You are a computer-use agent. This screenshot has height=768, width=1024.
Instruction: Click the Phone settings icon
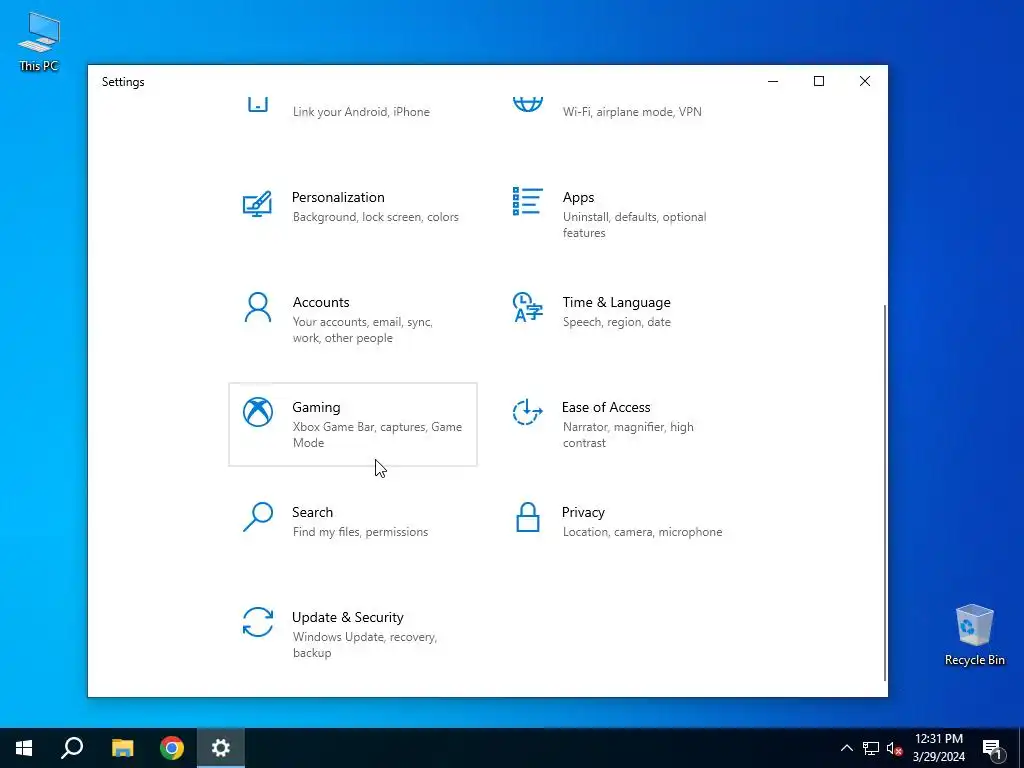tap(258, 104)
